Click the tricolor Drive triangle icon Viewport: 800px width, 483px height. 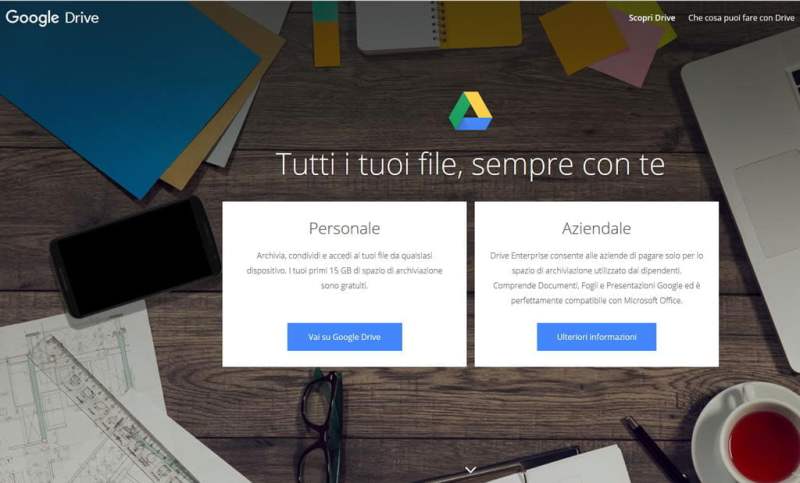pos(470,111)
